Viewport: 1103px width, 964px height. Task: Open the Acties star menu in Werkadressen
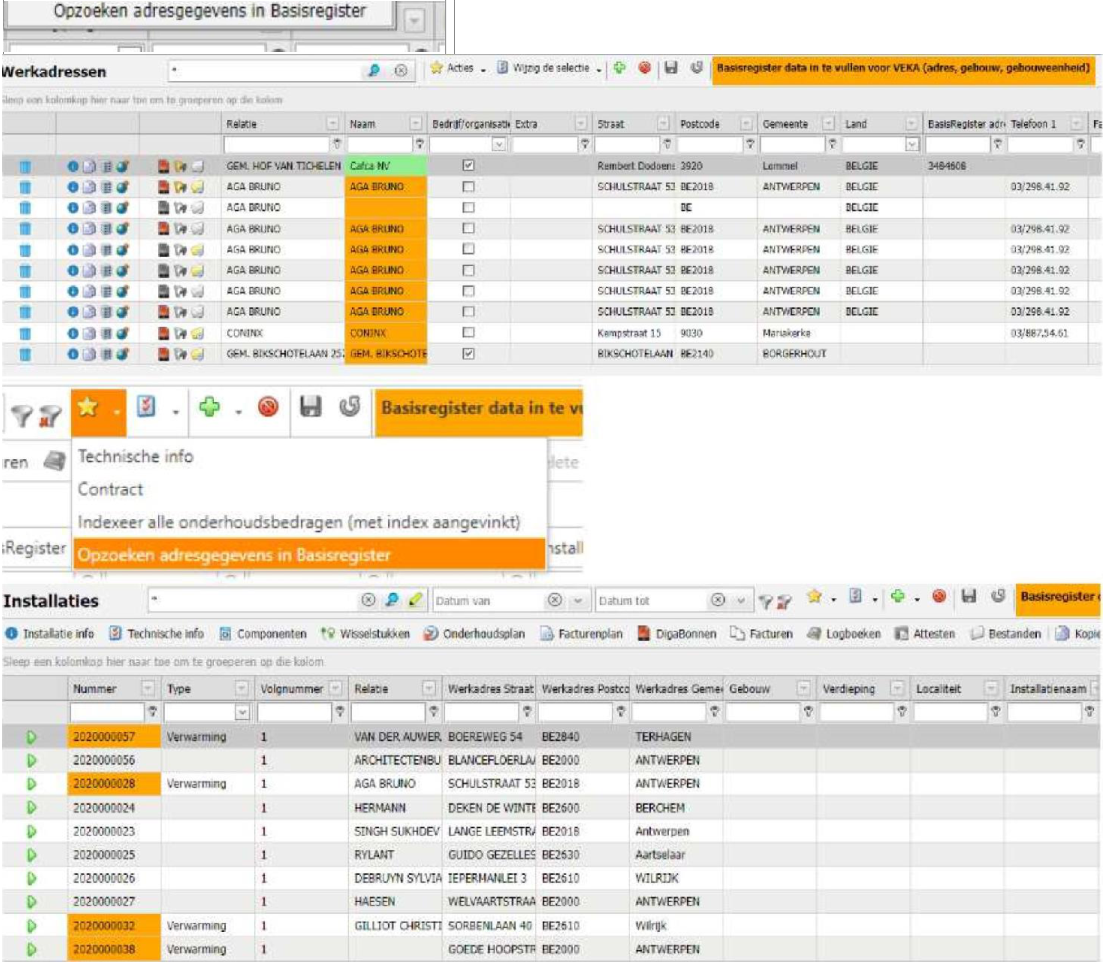[x=458, y=68]
